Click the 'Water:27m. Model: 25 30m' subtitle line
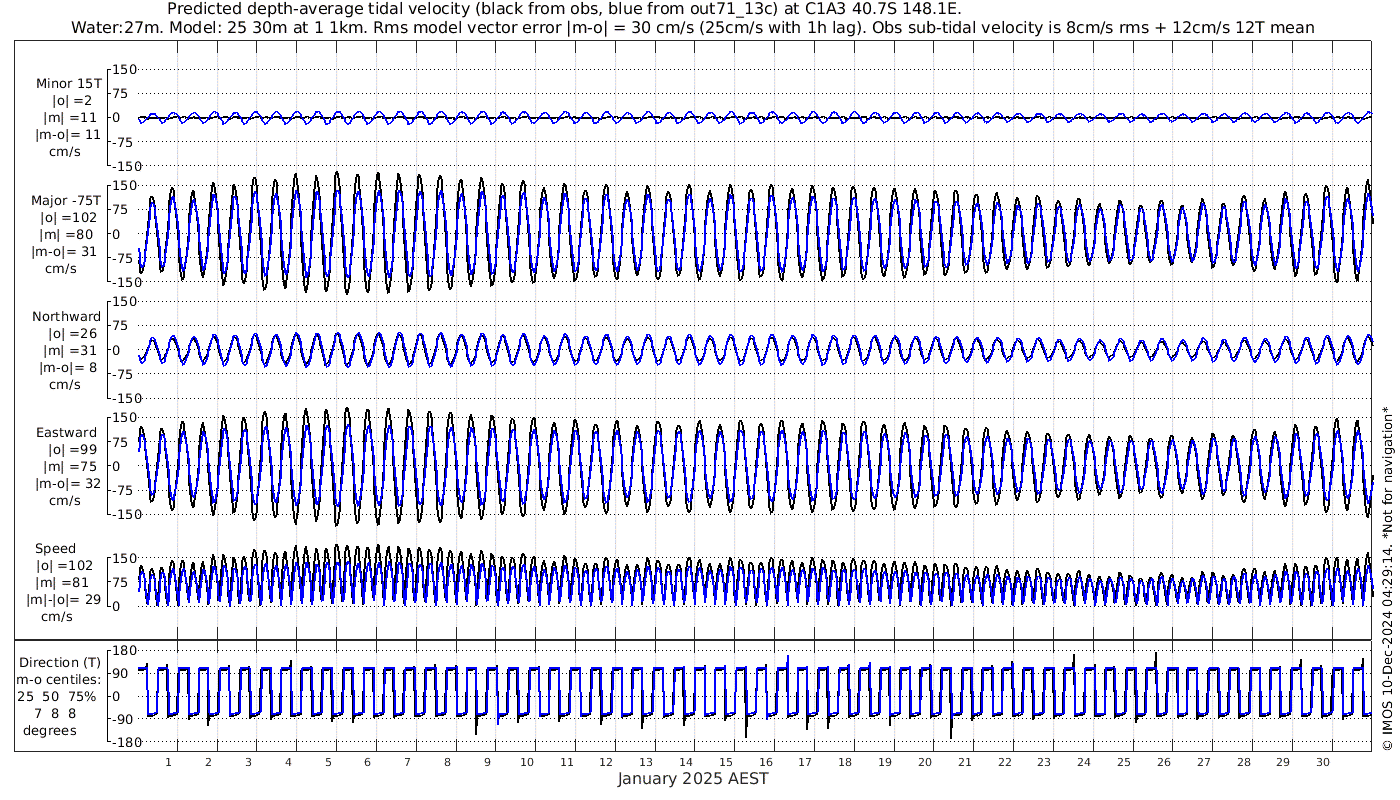This screenshot has width=1400, height=800. coord(693,27)
